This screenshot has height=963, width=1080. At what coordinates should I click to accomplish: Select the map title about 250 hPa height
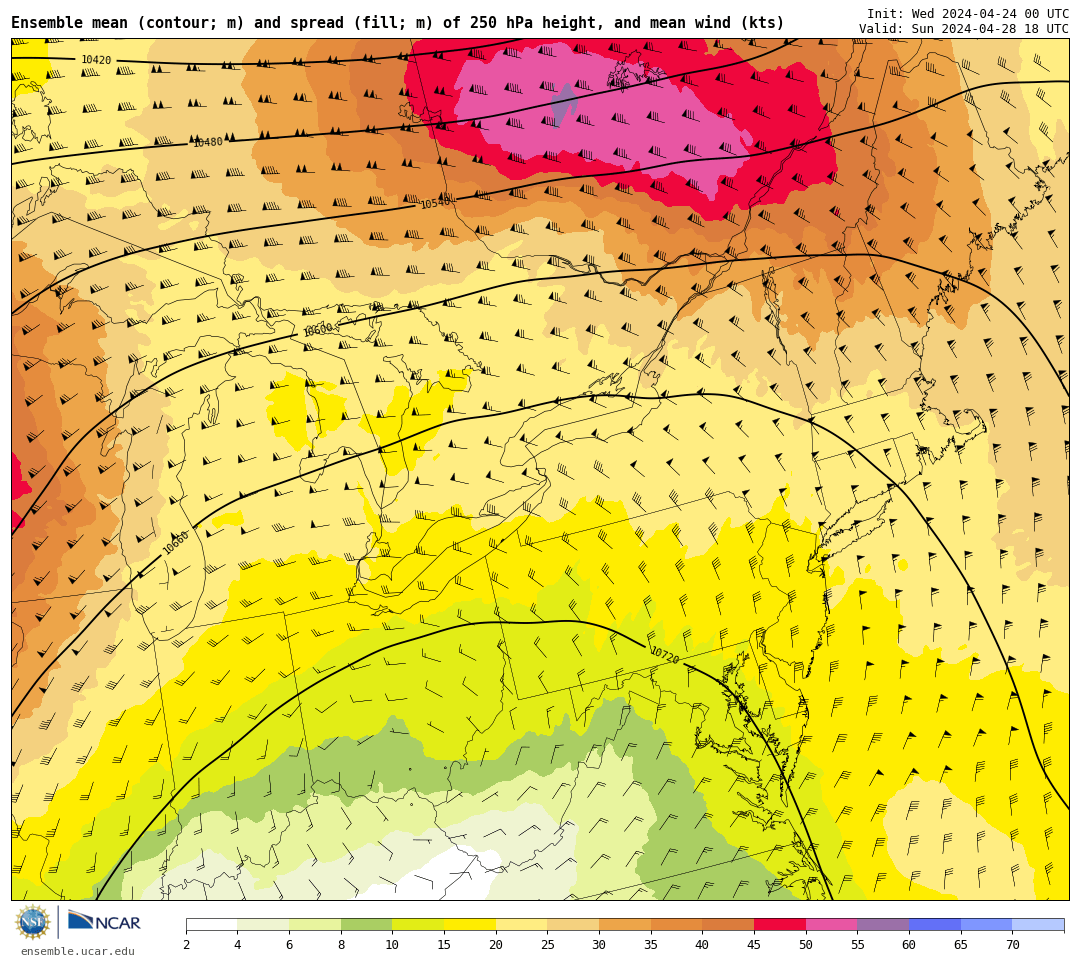[397, 23]
